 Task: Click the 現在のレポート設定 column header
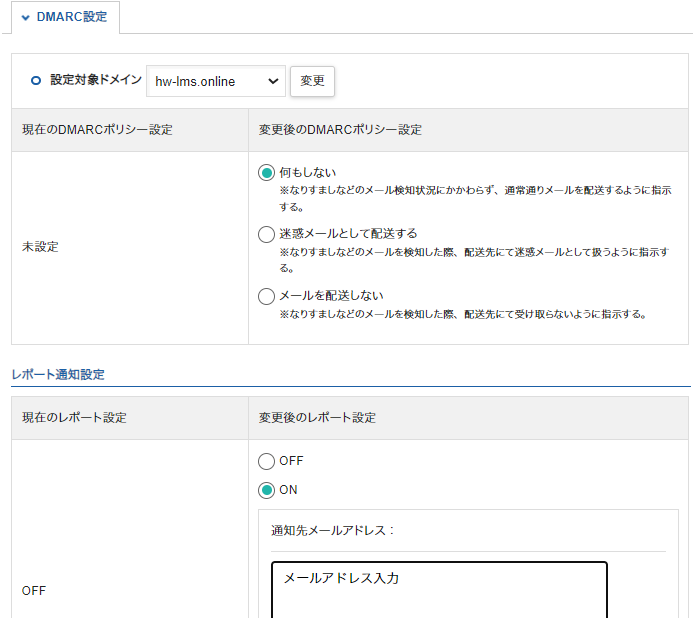[74, 417]
